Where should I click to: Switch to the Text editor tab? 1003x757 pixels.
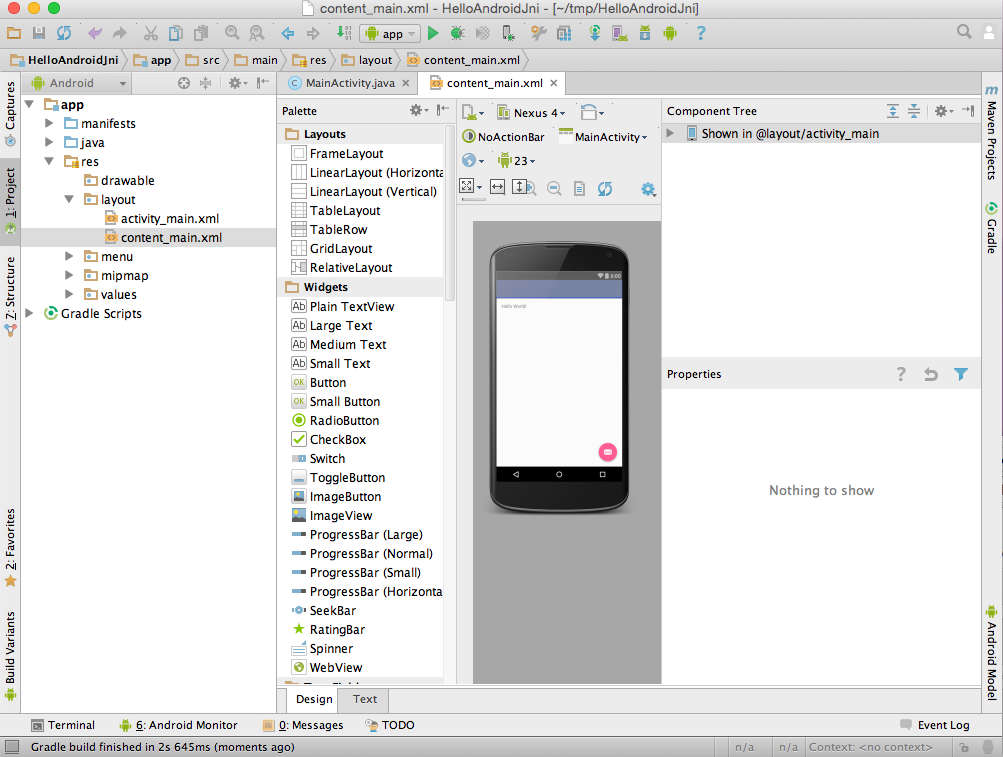[x=365, y=699]
